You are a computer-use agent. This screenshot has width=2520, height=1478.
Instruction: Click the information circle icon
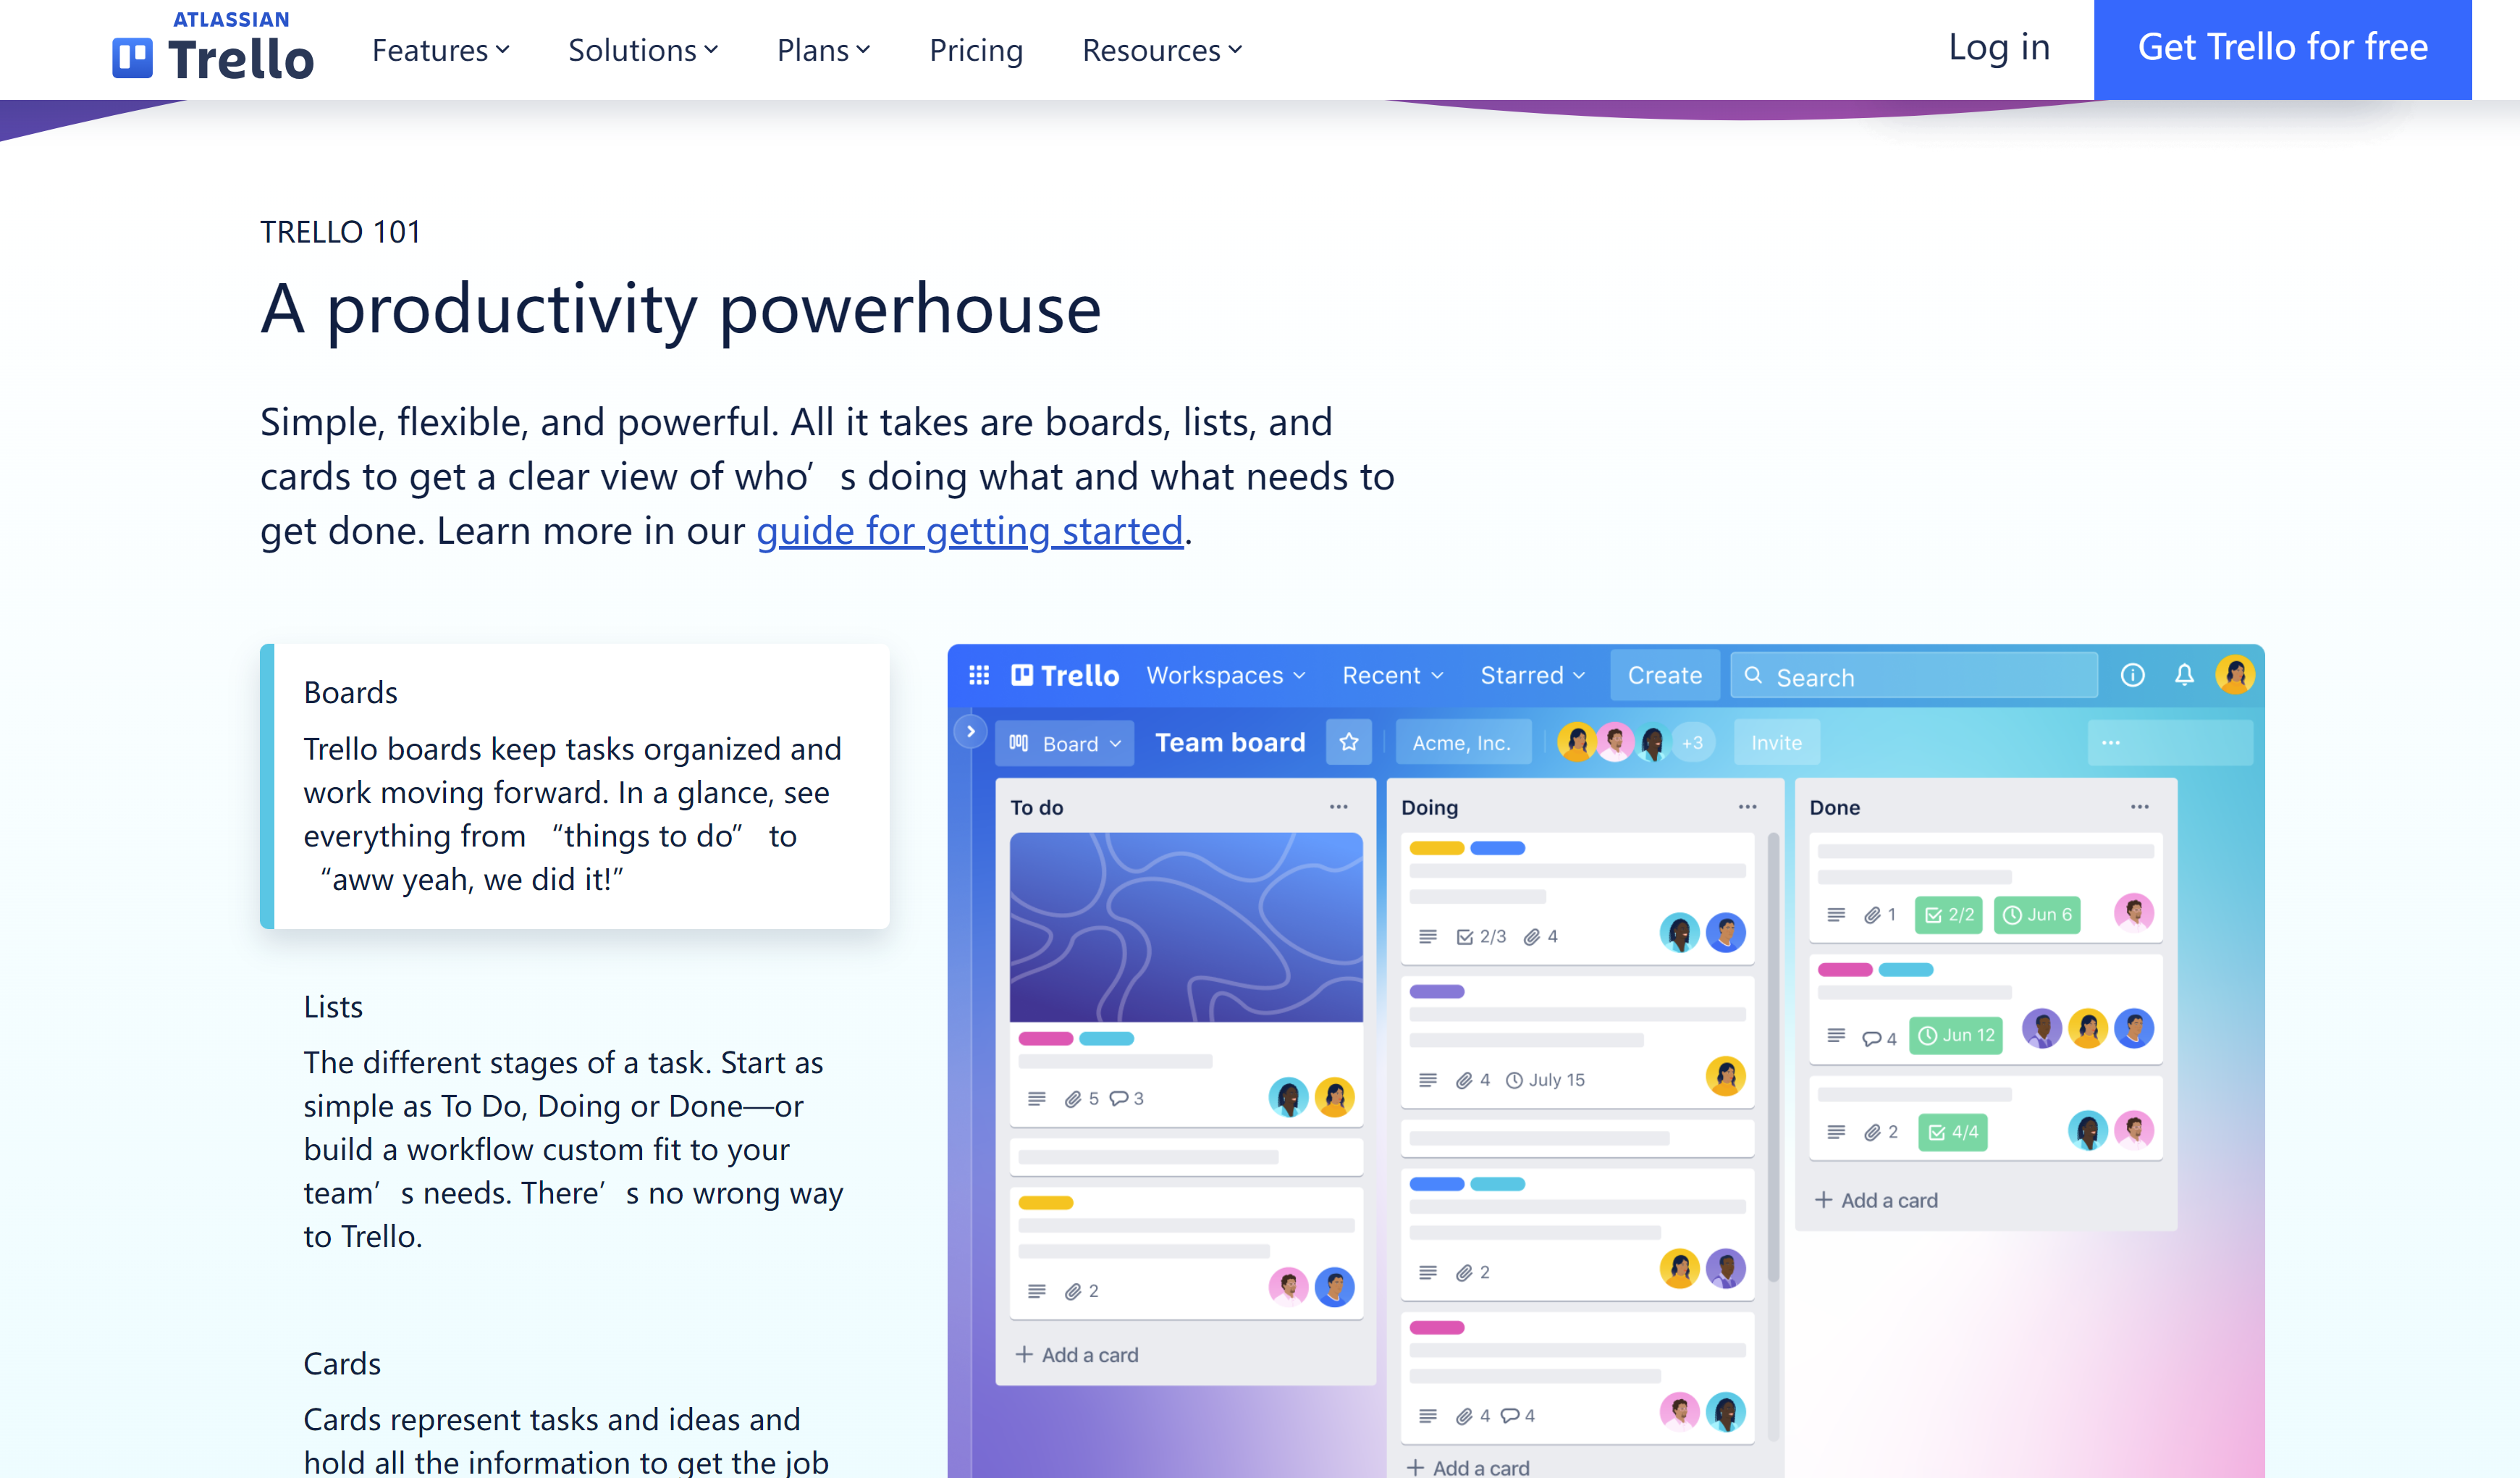[x=2135, y=676]
